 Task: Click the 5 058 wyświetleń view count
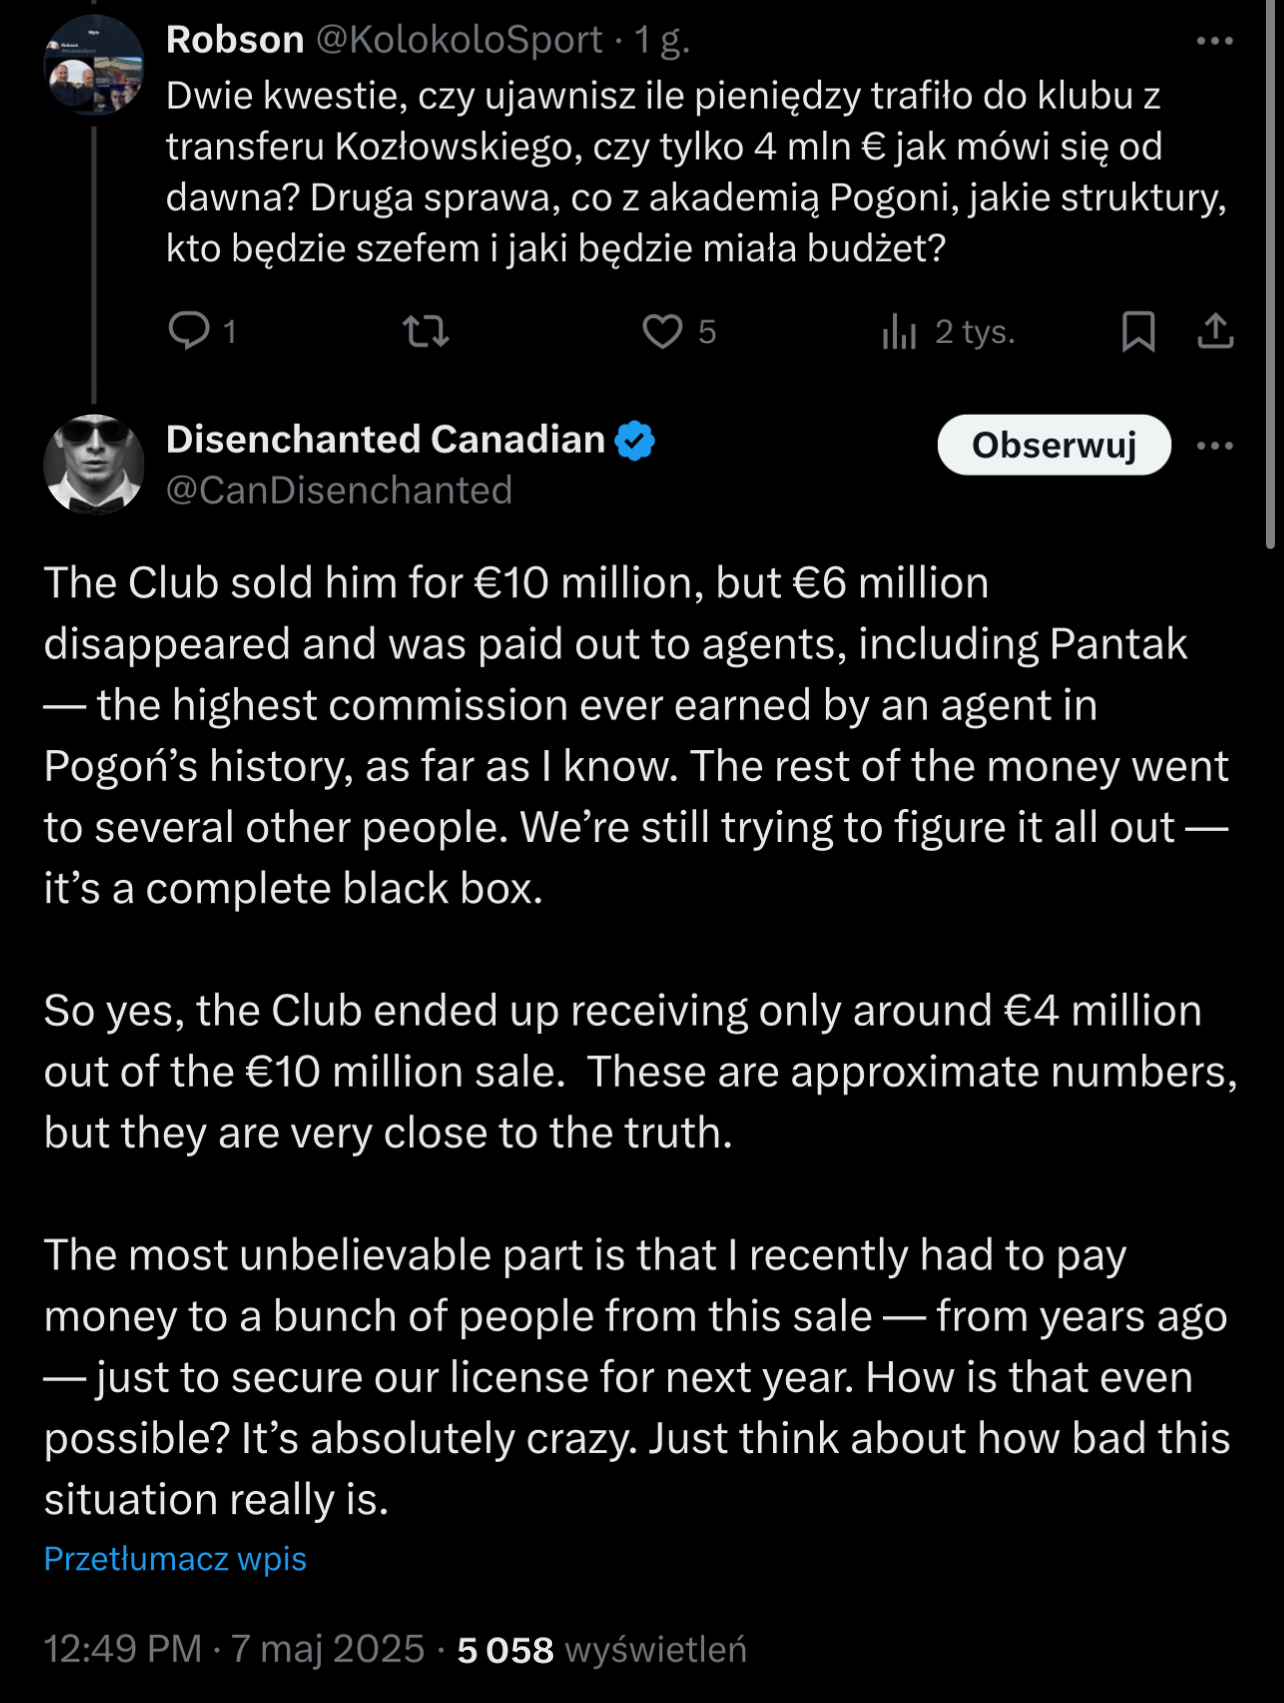(601, 1649)
